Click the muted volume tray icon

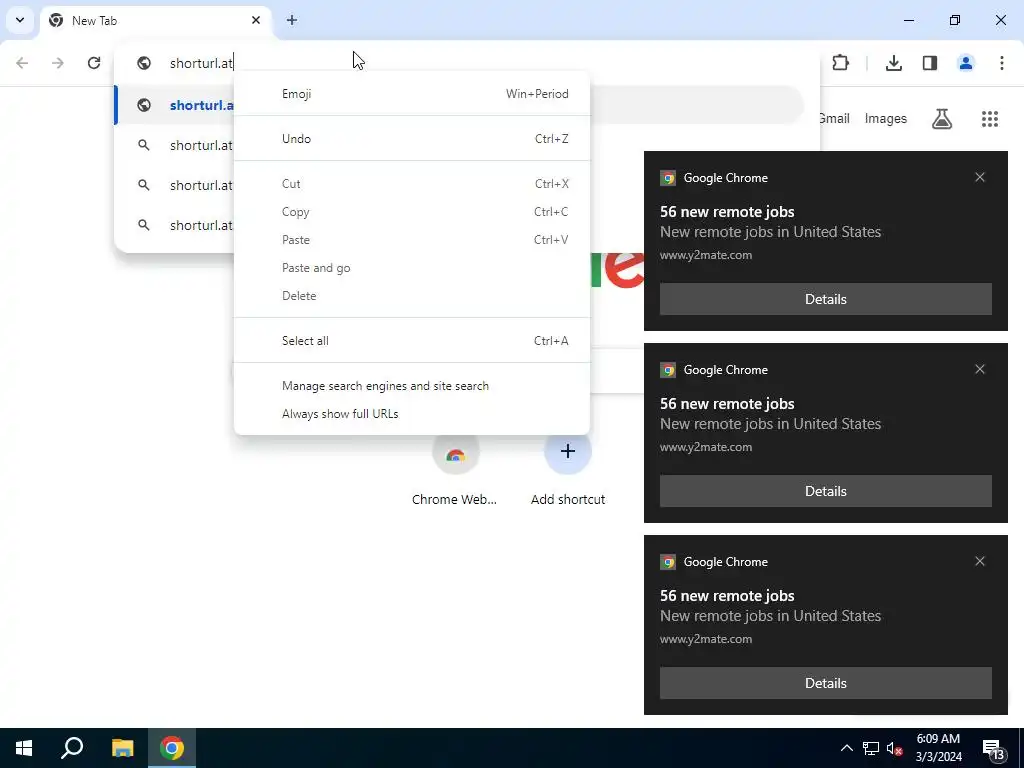click(x=895, y=748)
